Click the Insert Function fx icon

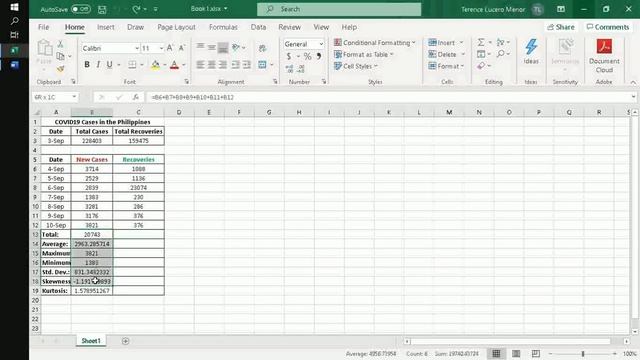(x=136, y=97)
